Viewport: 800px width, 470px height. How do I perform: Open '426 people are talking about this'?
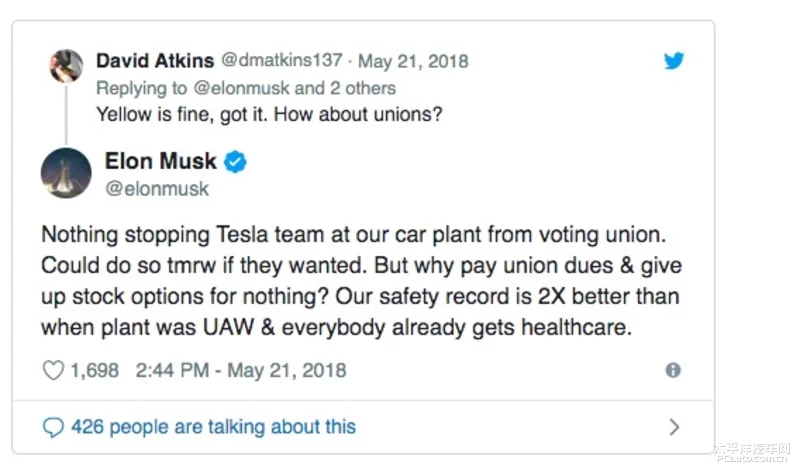(213, 427)
